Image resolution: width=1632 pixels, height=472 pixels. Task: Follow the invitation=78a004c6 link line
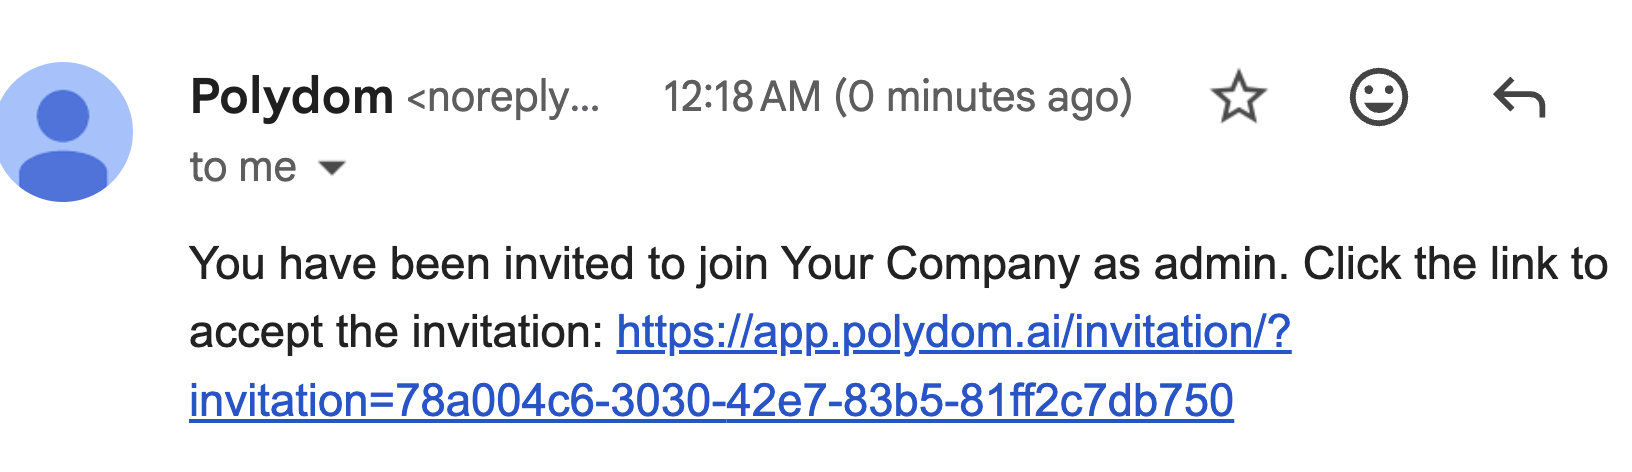[x=711, y=401]
